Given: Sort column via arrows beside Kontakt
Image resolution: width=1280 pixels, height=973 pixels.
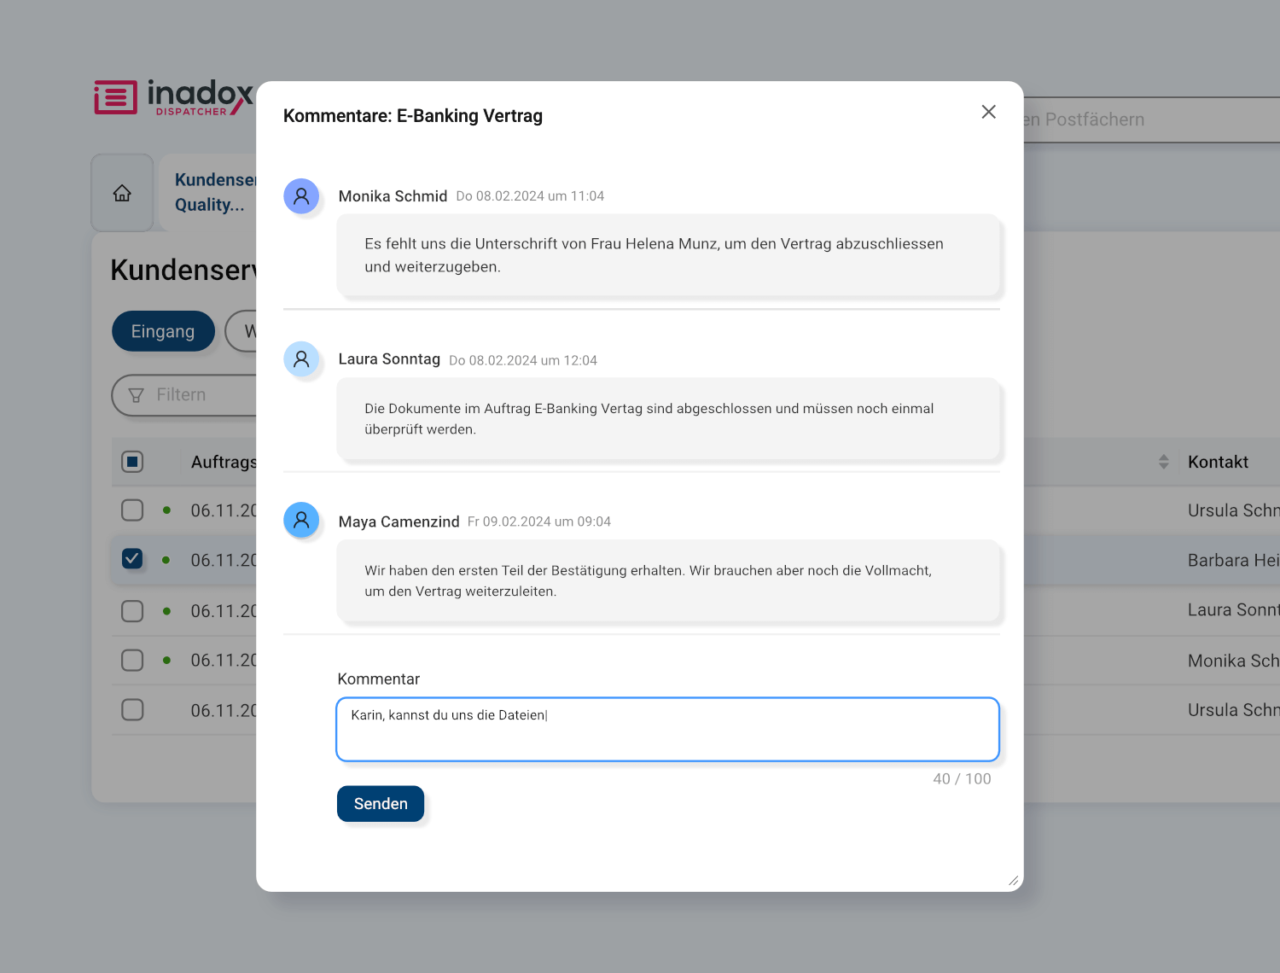Looking at the screenshot, I should point(1163,462).
